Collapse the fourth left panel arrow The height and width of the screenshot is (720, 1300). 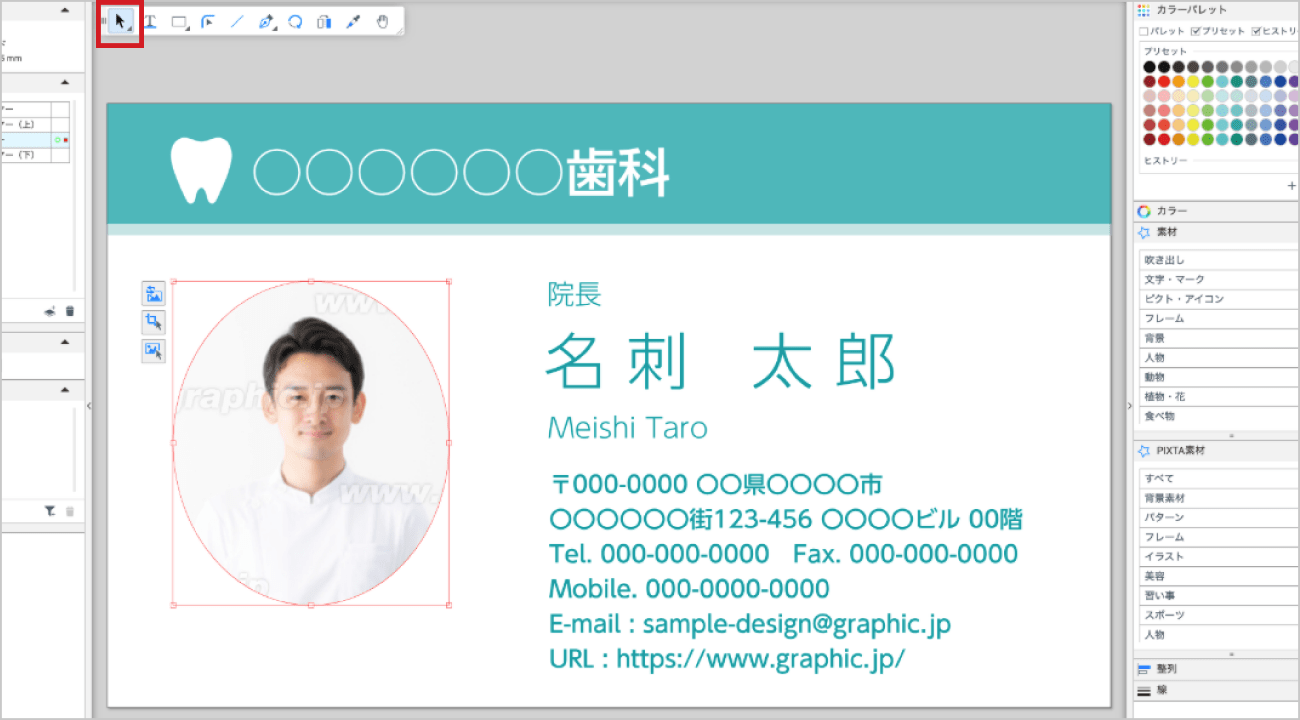tap(65, 390)
